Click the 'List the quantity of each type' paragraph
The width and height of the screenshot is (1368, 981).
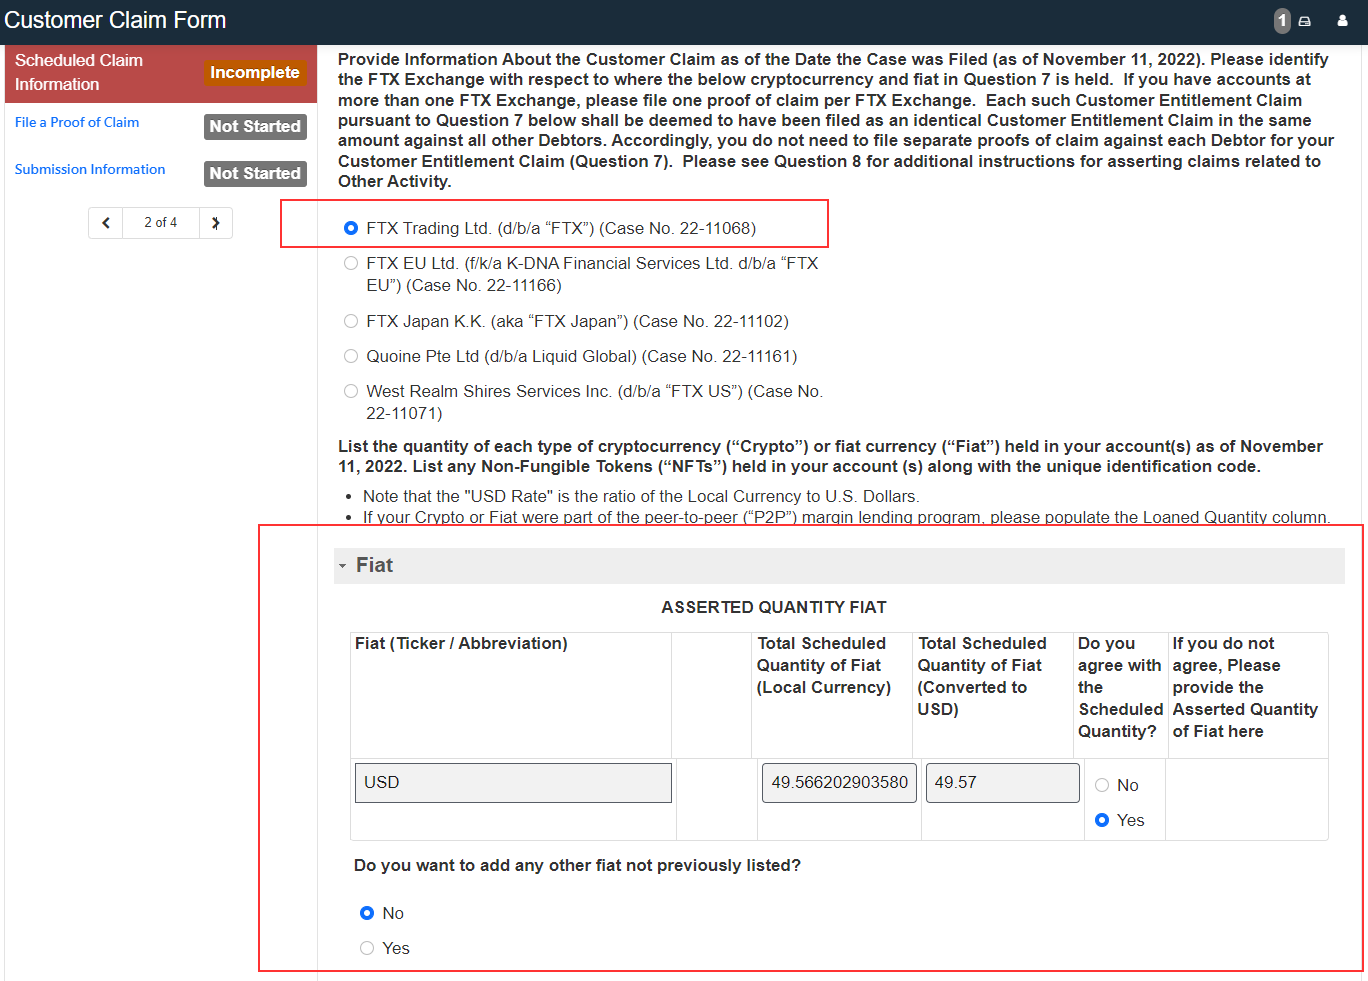coord(830,456)
